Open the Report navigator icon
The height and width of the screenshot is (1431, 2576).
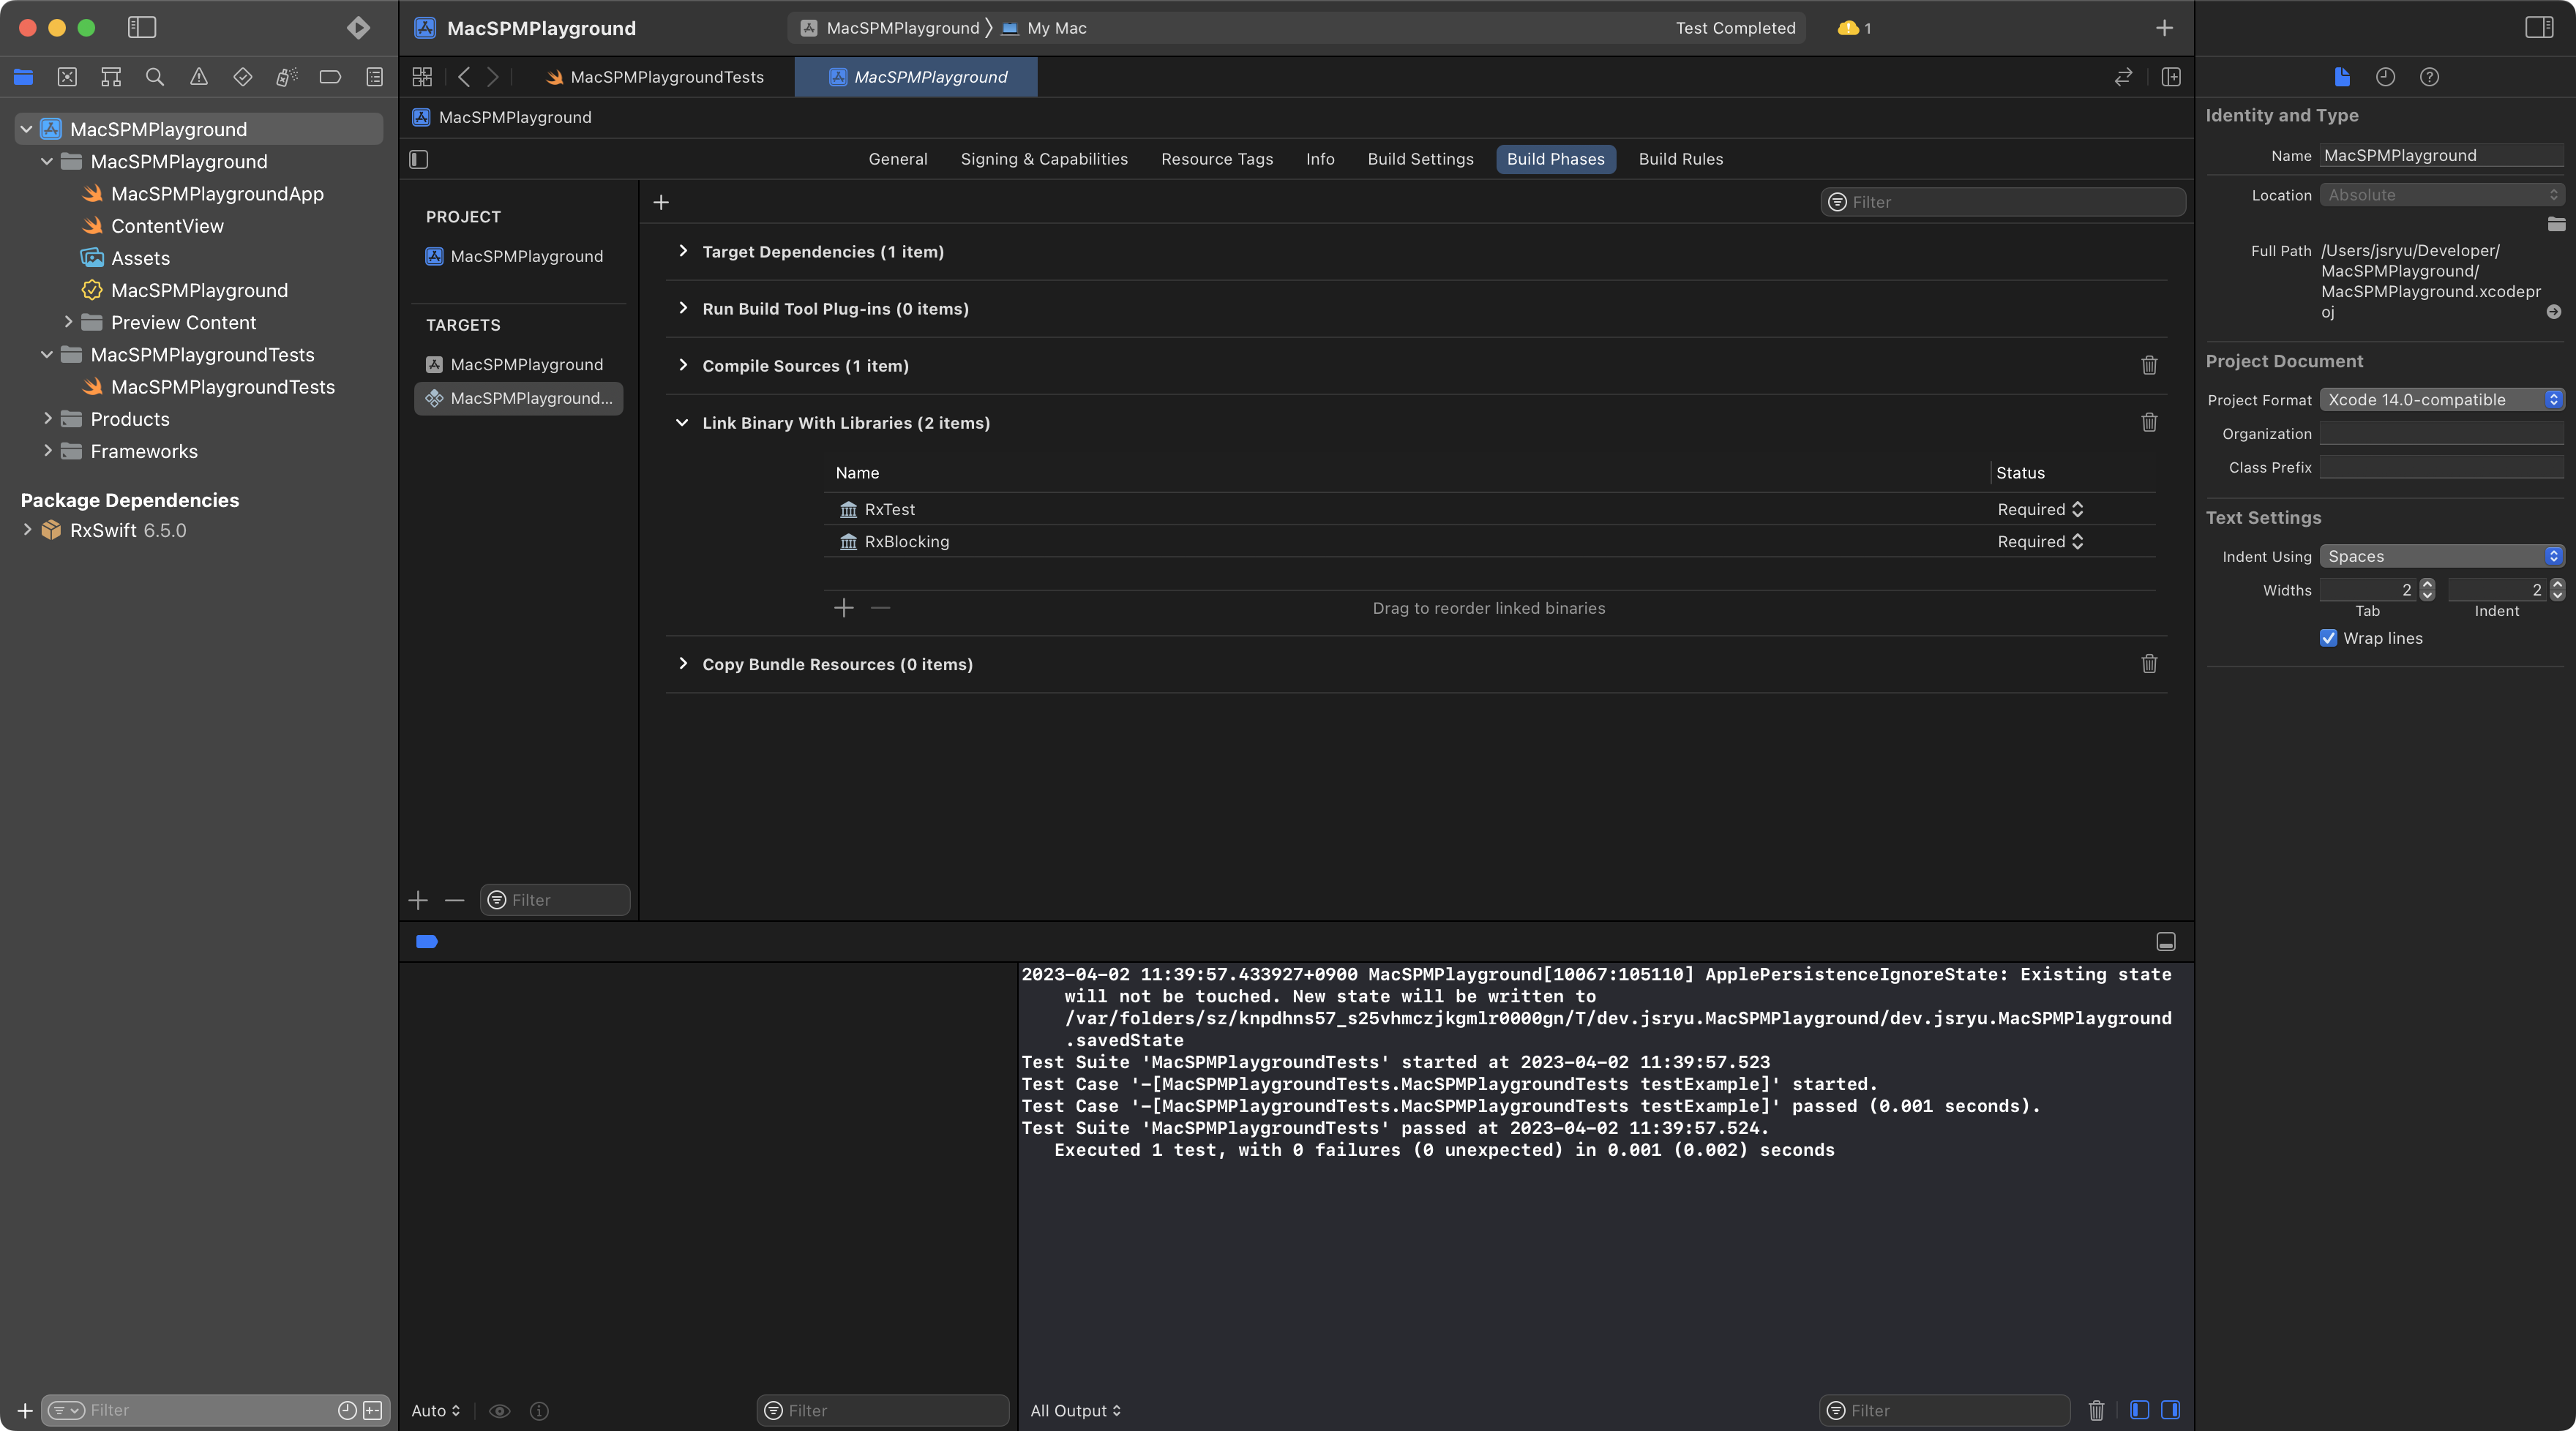point(374,77)
